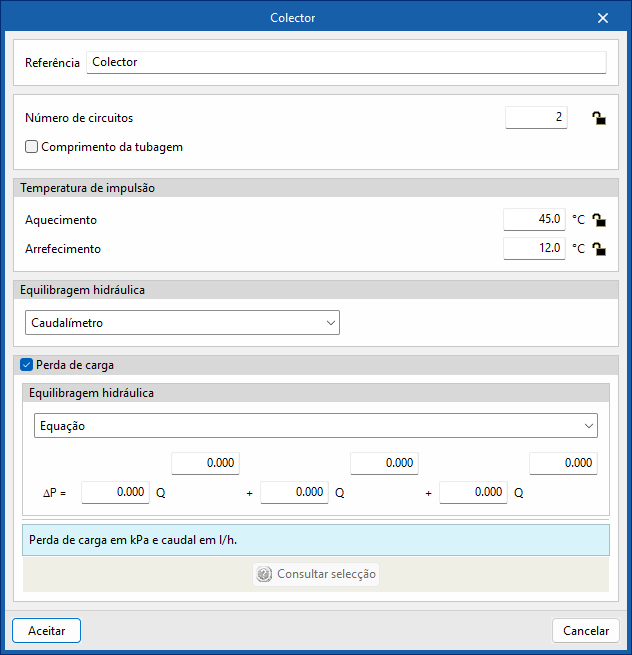Click the Temperatura de impulsão header

[316, 188]
